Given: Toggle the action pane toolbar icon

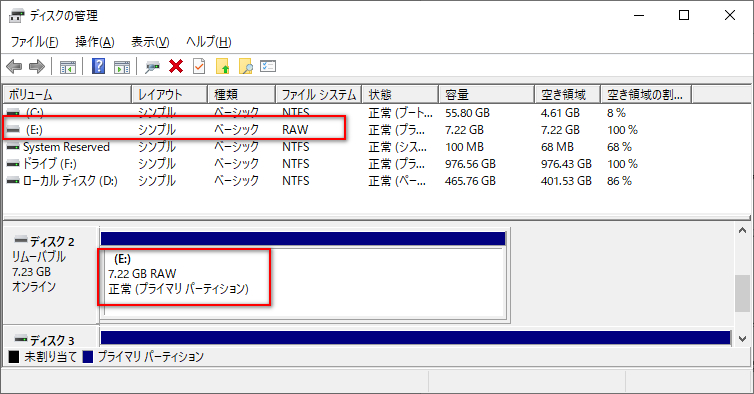Looking at the screenshot, I should click(122, 67).
